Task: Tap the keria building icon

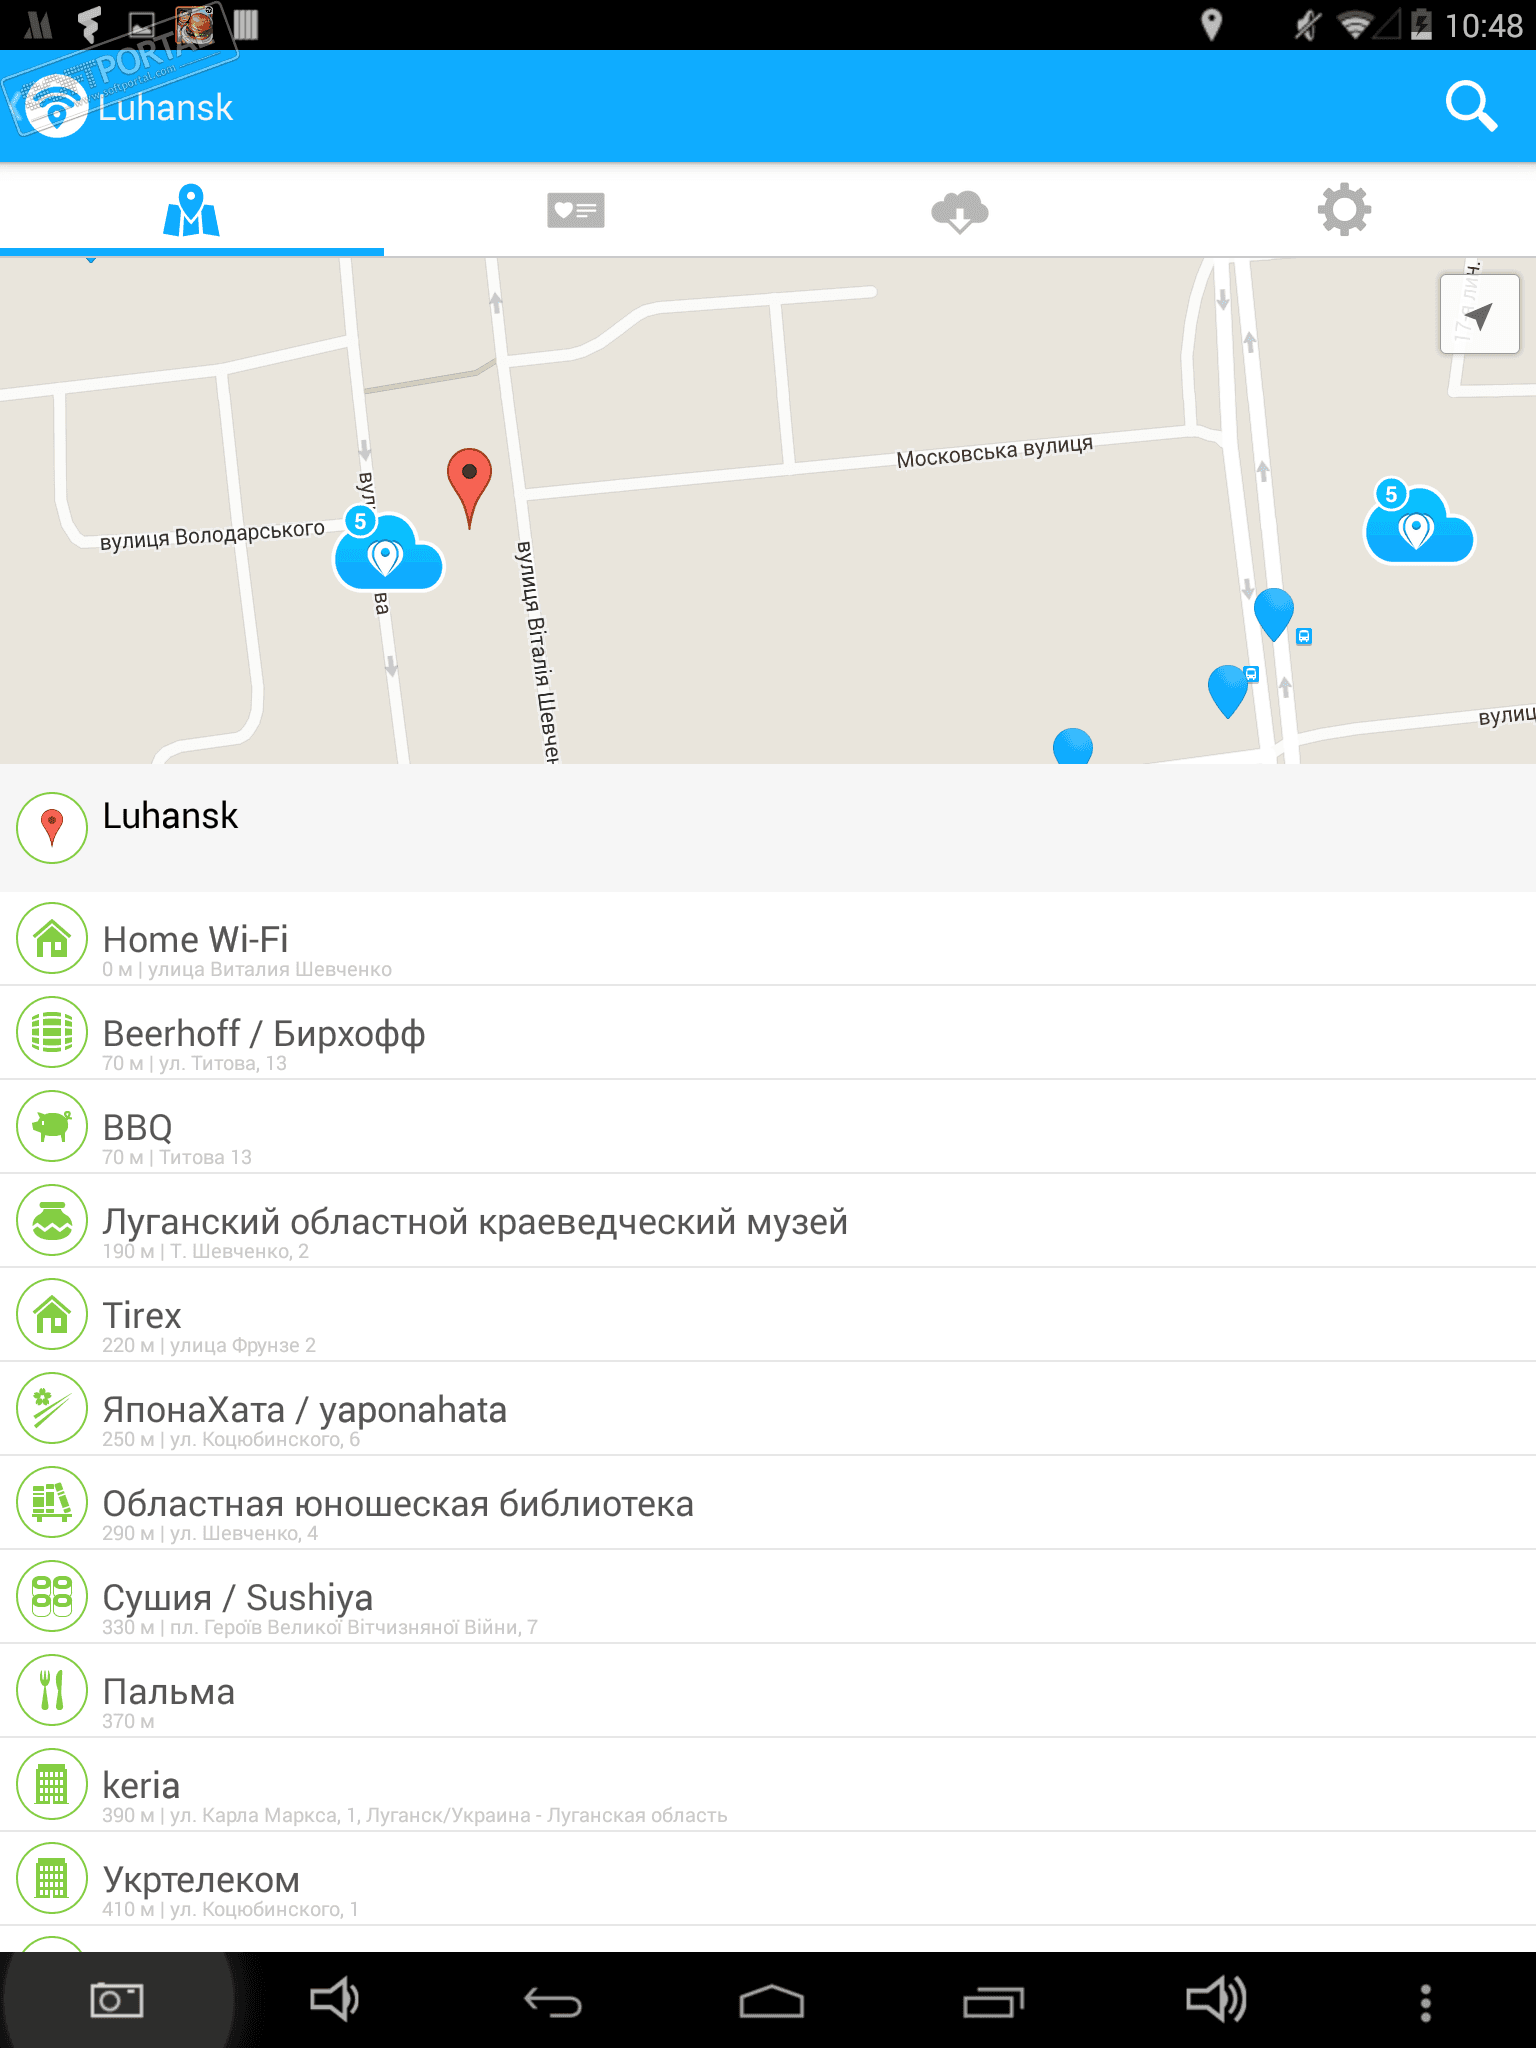Action: coord(52,1784)
